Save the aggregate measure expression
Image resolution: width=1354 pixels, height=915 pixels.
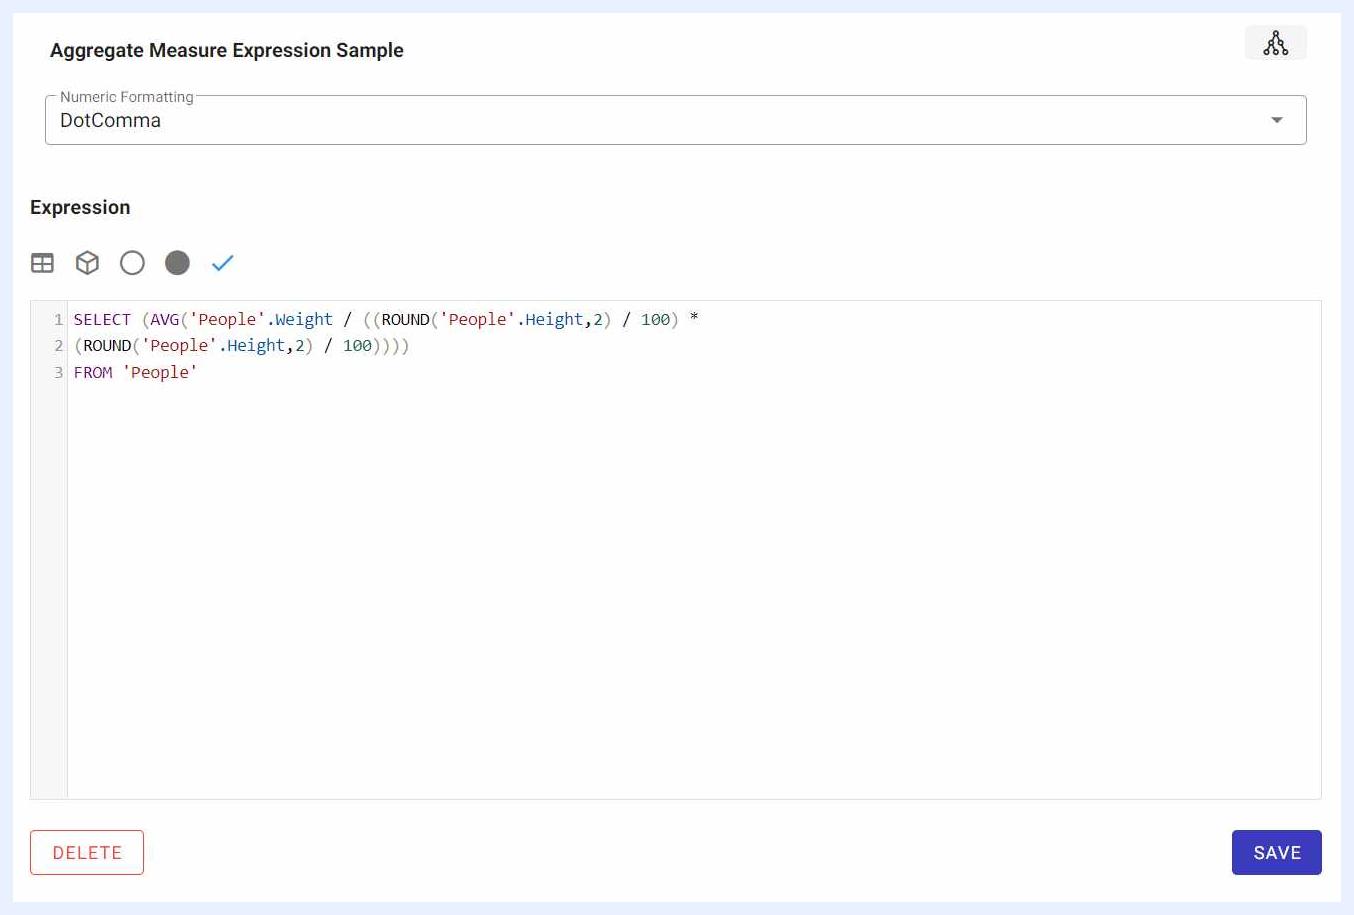[x=1277, y=853]
